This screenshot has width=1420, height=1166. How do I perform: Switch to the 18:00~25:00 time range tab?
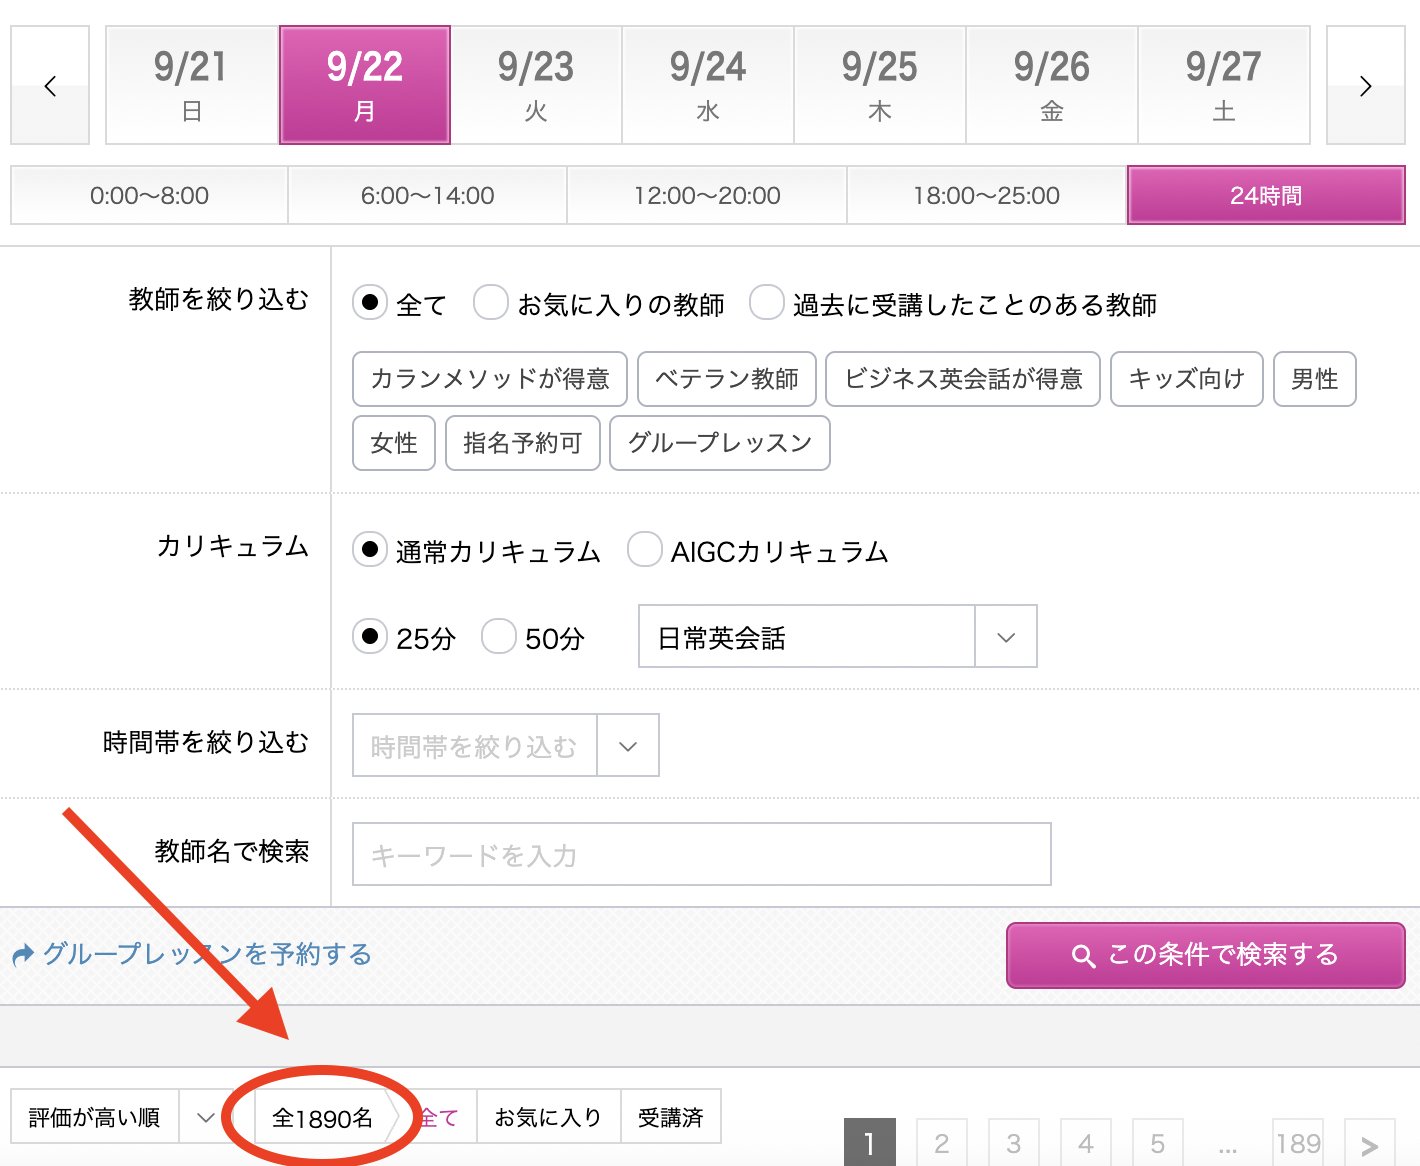coord(986,196)
